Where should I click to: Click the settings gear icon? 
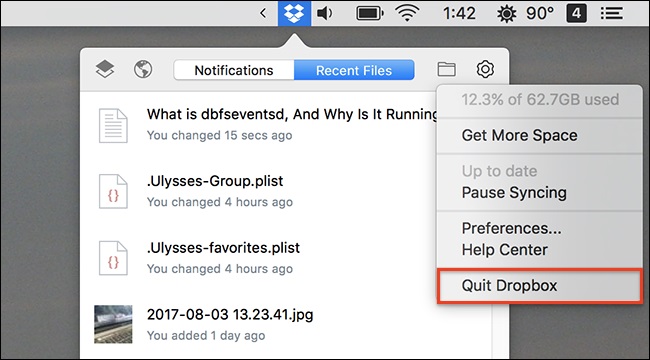click(485, 69)
